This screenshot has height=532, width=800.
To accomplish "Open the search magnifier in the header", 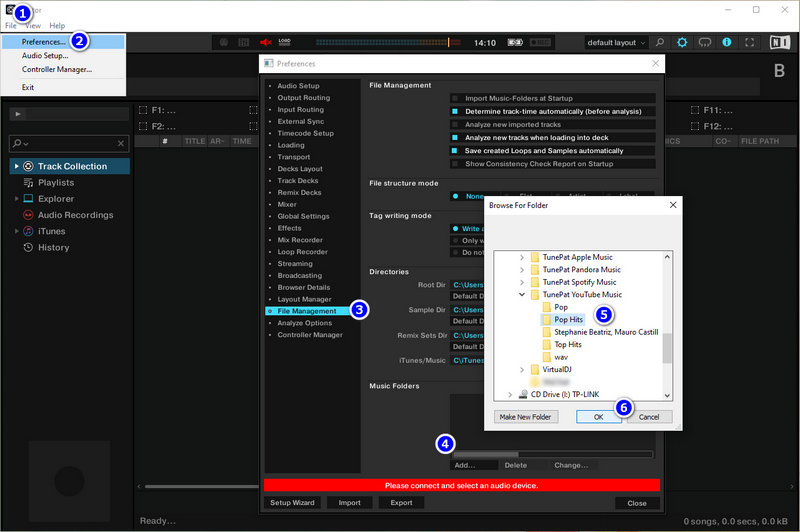I will click(x=660, y=42).
